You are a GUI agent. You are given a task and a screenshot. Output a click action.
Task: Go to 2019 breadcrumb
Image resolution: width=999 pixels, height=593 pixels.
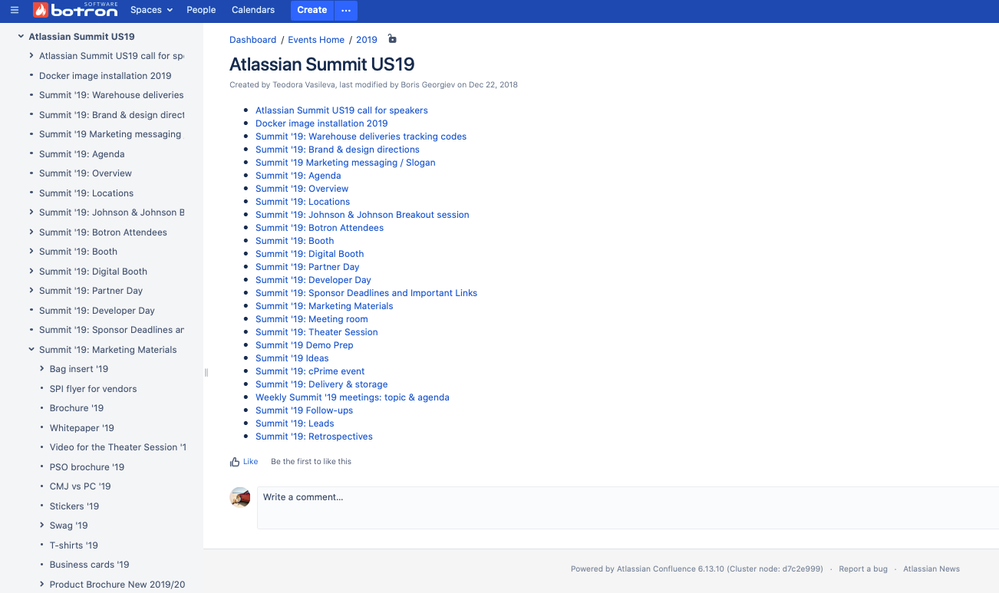(366, 39)
